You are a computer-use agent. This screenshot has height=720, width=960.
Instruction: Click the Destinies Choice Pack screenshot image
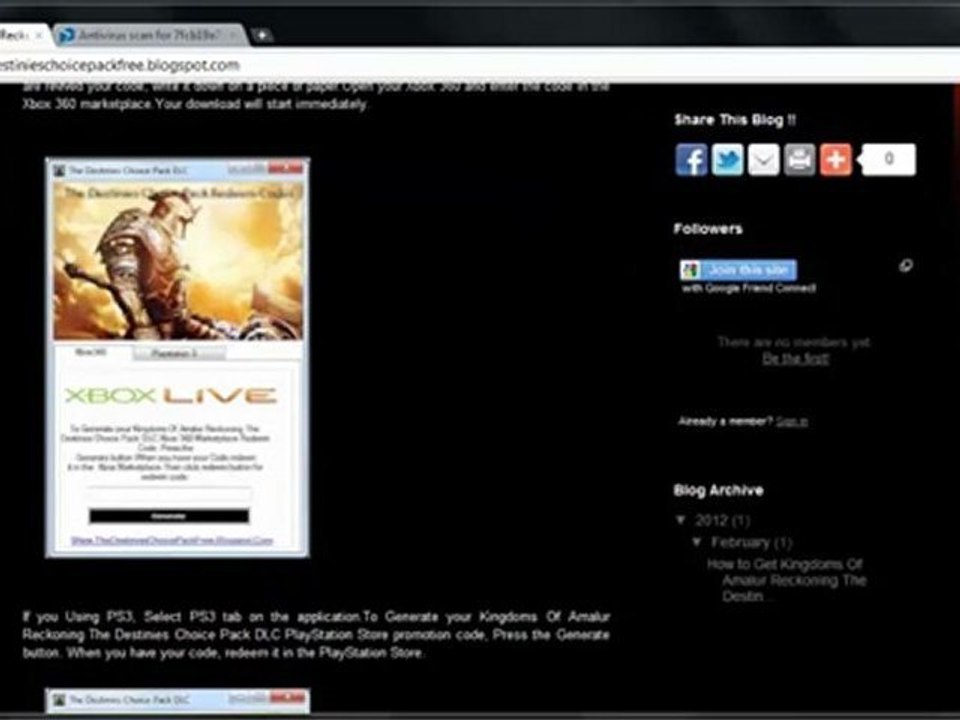(x=178, y=358)
